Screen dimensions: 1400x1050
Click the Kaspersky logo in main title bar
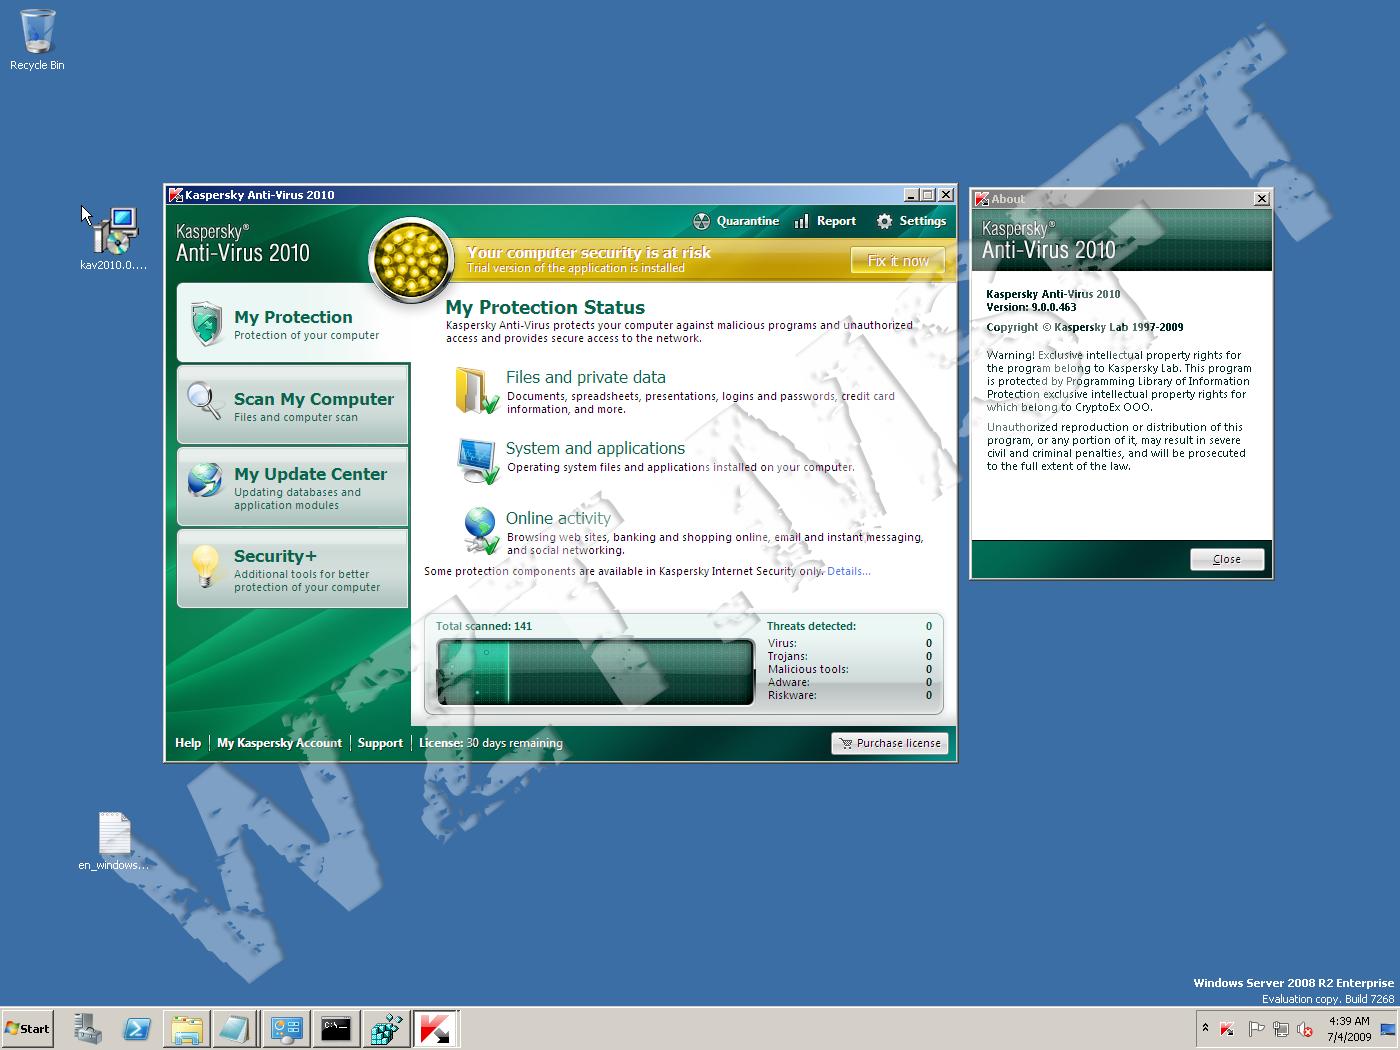[x=175, y=195]
